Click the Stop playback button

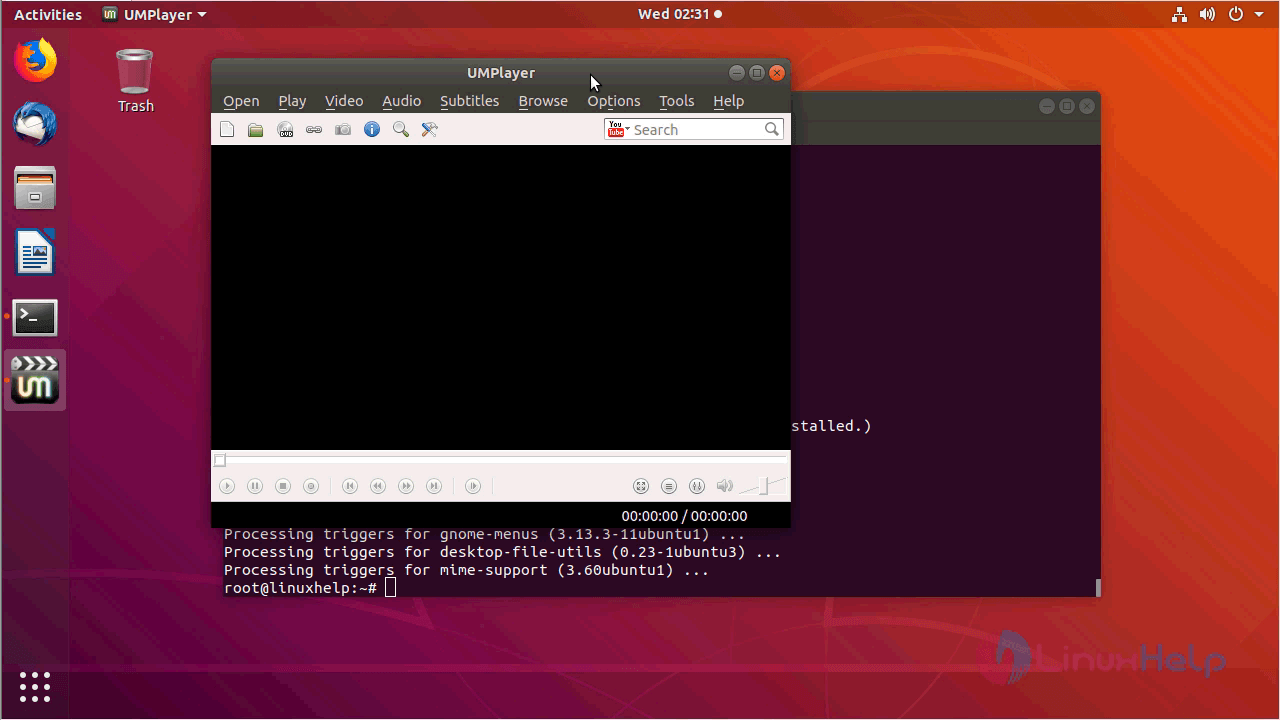pyautogui.click(x=283, y=486)
